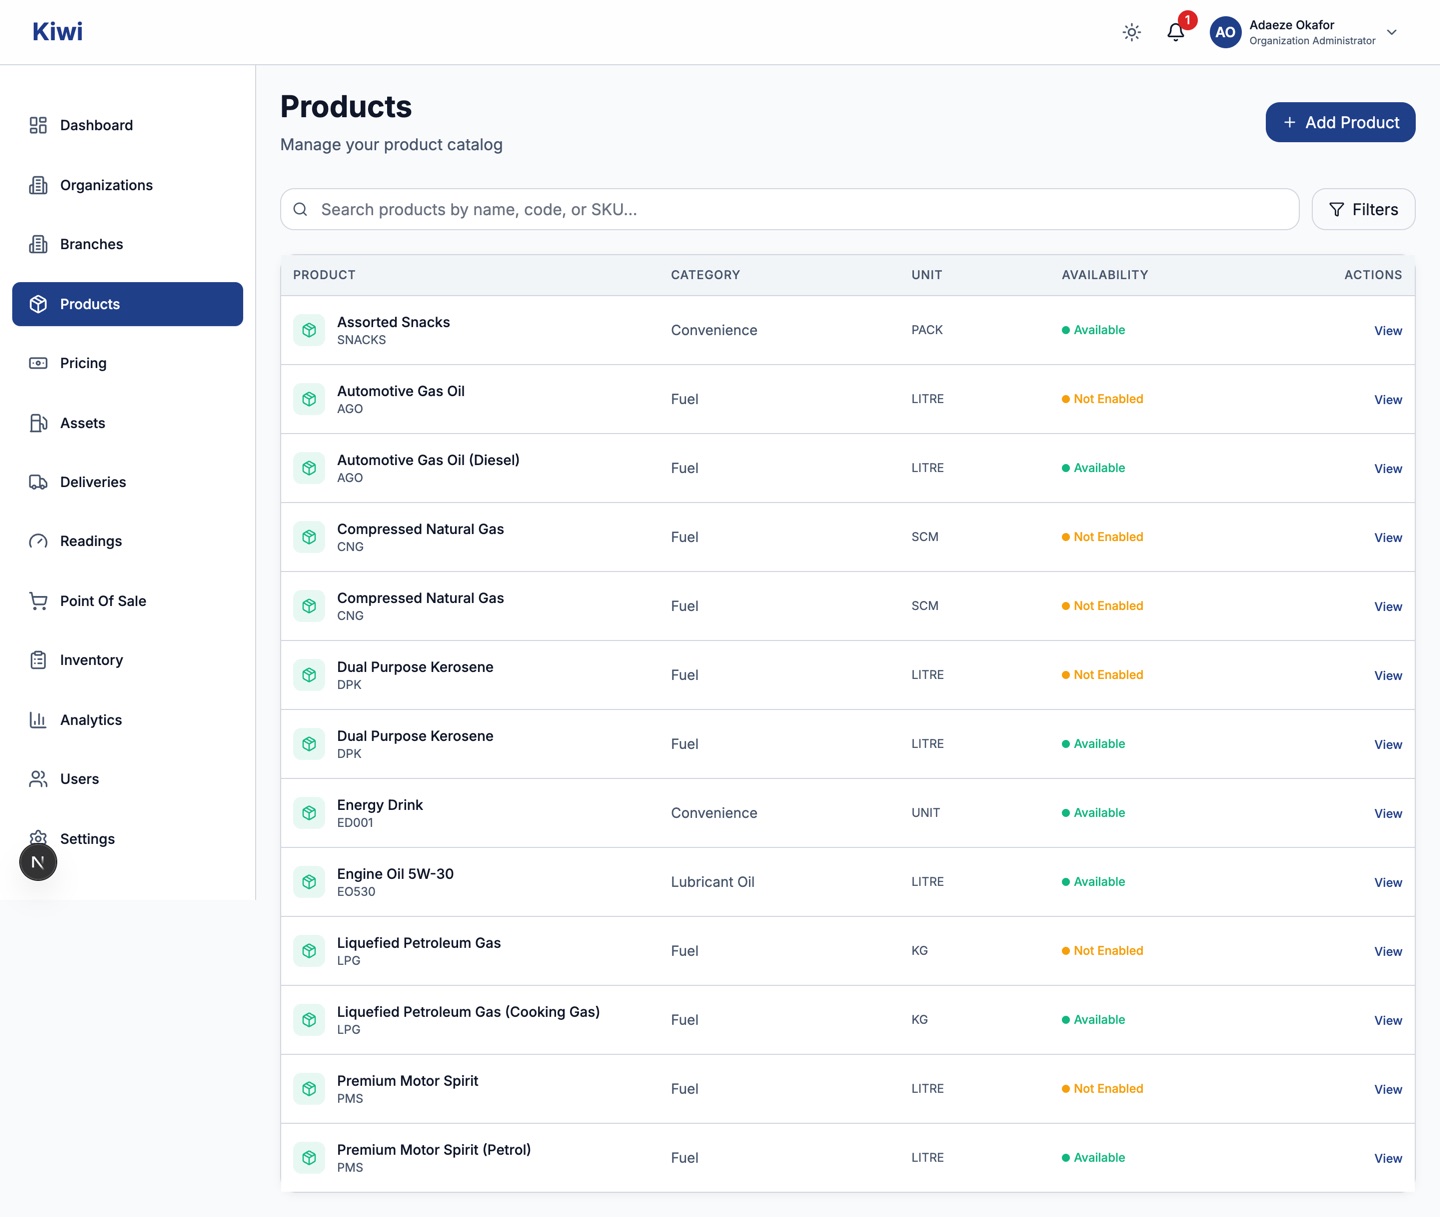Go to Organizations page

click(127, 185)
